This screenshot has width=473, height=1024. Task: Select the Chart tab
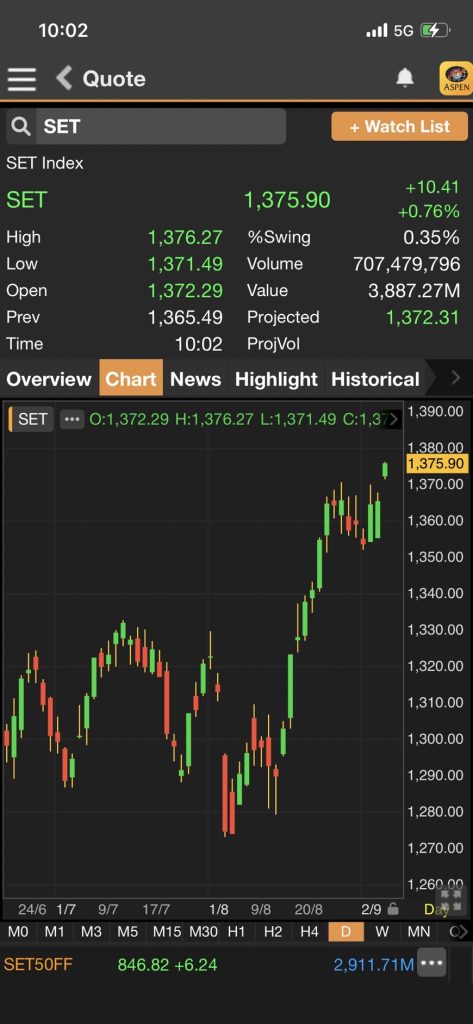click(131, 379)
